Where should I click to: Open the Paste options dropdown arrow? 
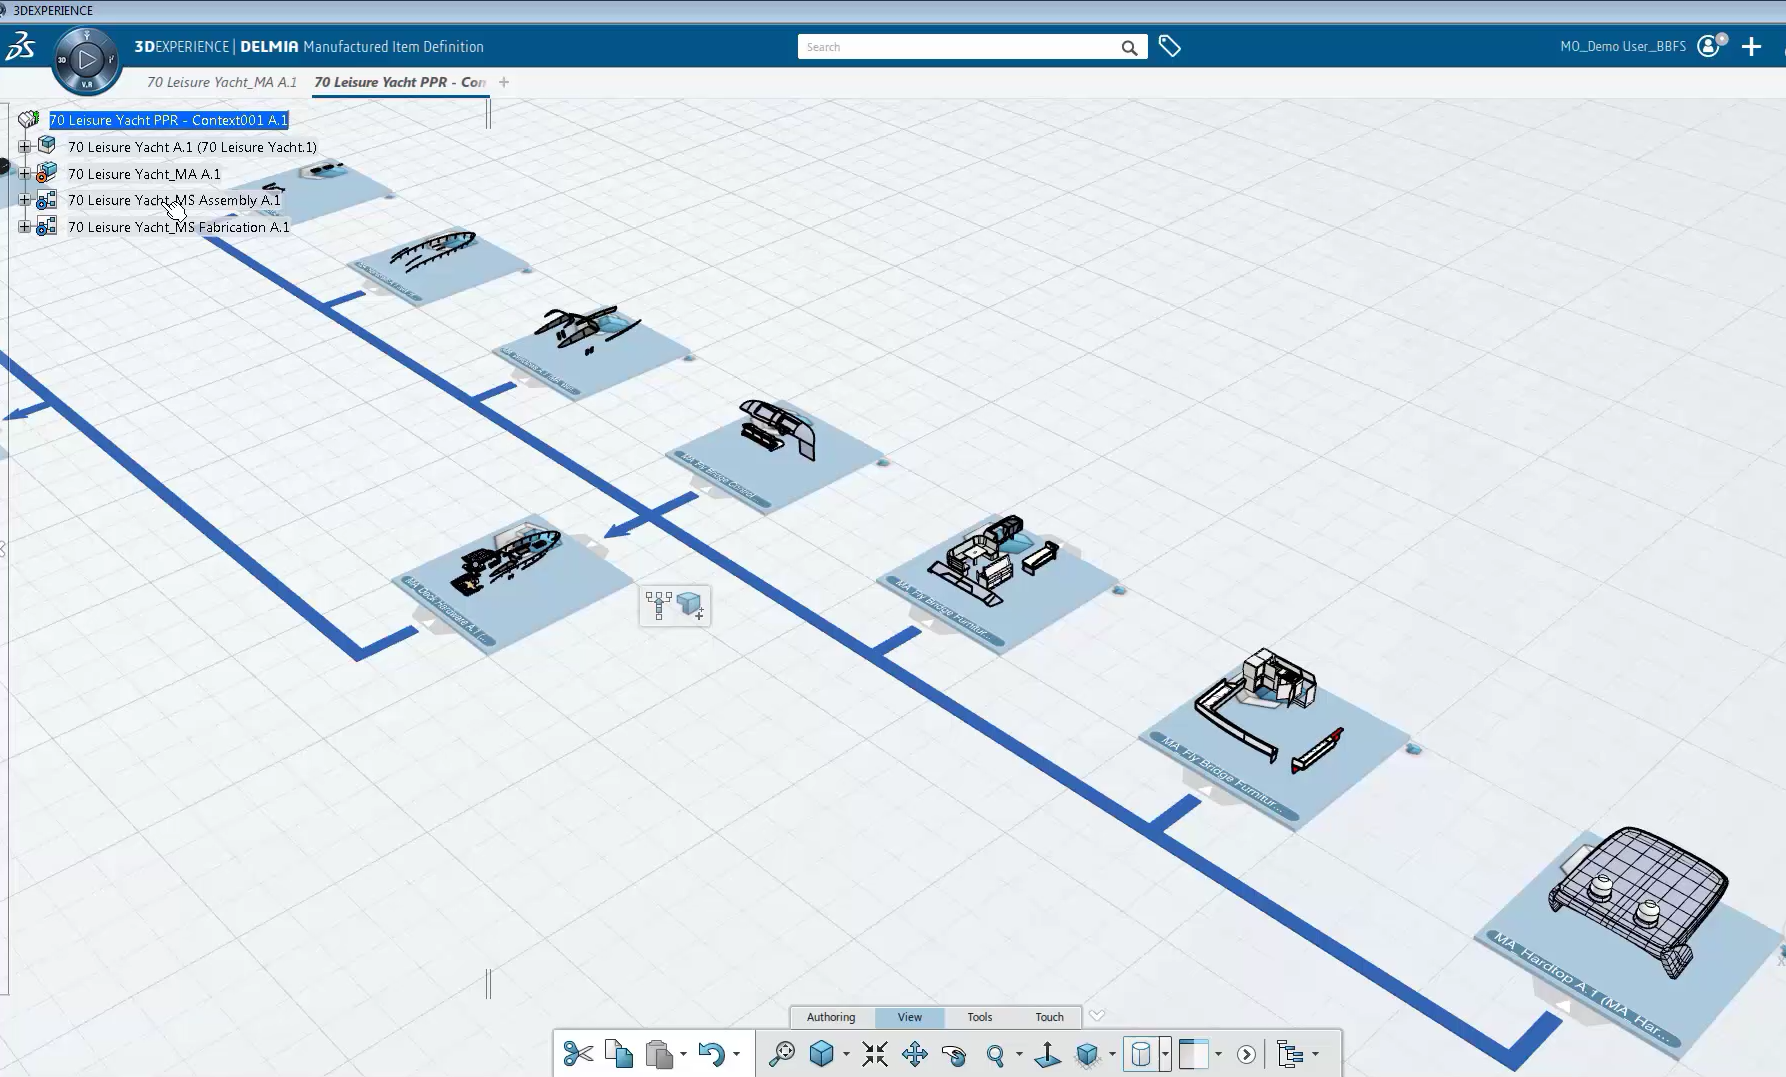[683, 1054]
